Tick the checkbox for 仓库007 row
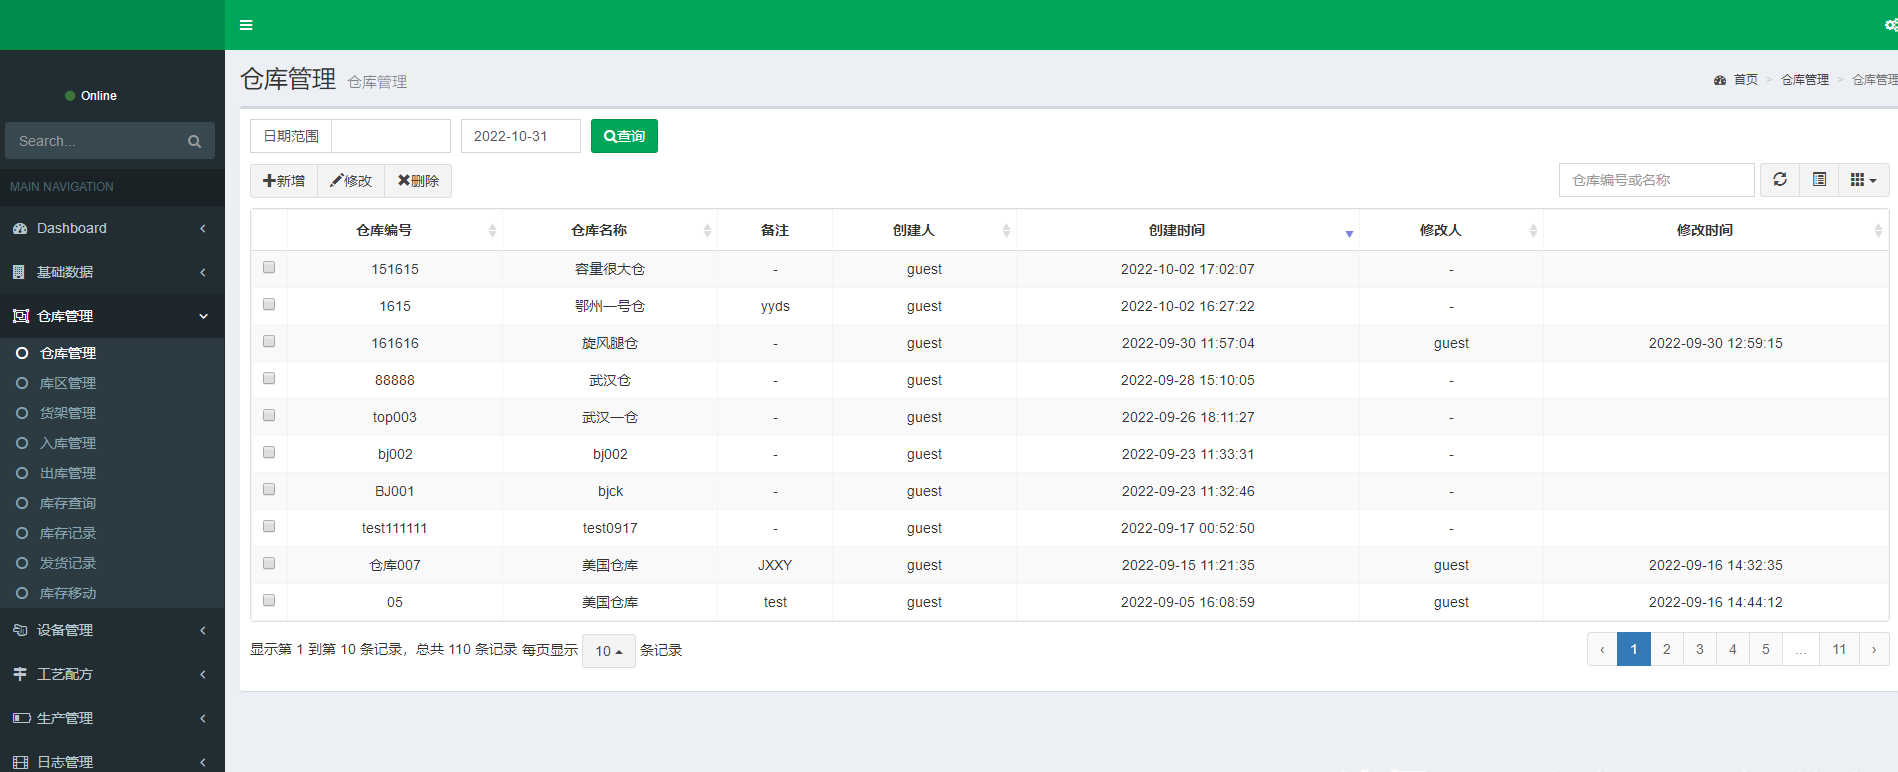1898x772 pixels. click(269, 564)
